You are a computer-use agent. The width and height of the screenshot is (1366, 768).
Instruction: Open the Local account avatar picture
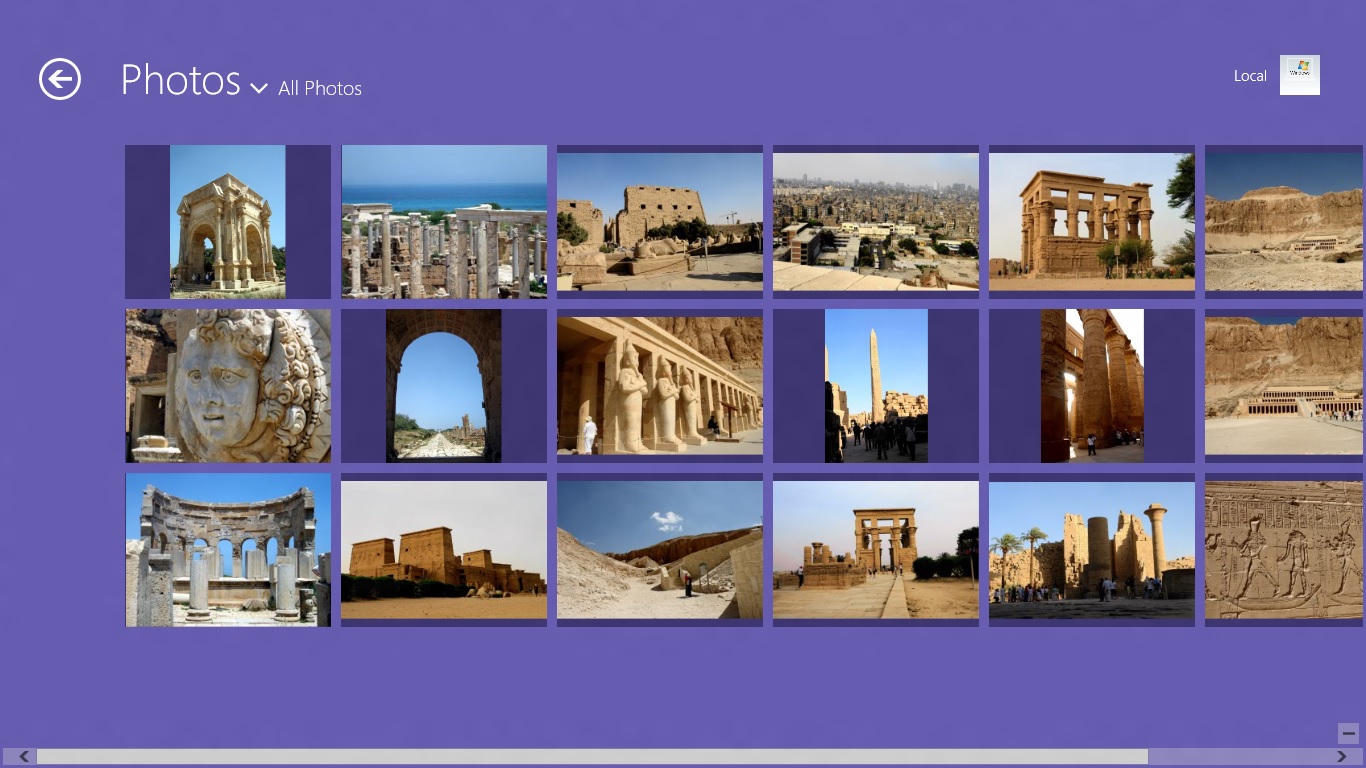tap(1299, 75)
